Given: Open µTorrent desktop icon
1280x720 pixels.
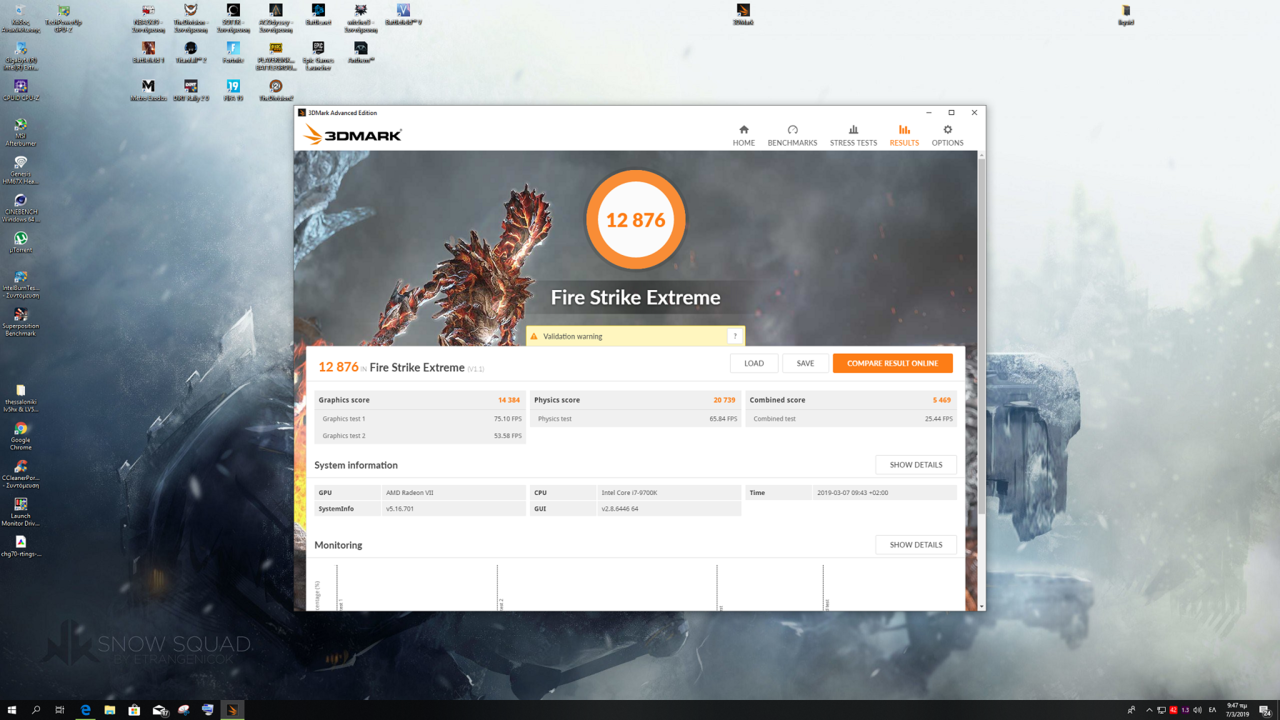Looking at the screenshot, I should click(x=20, y=243).
